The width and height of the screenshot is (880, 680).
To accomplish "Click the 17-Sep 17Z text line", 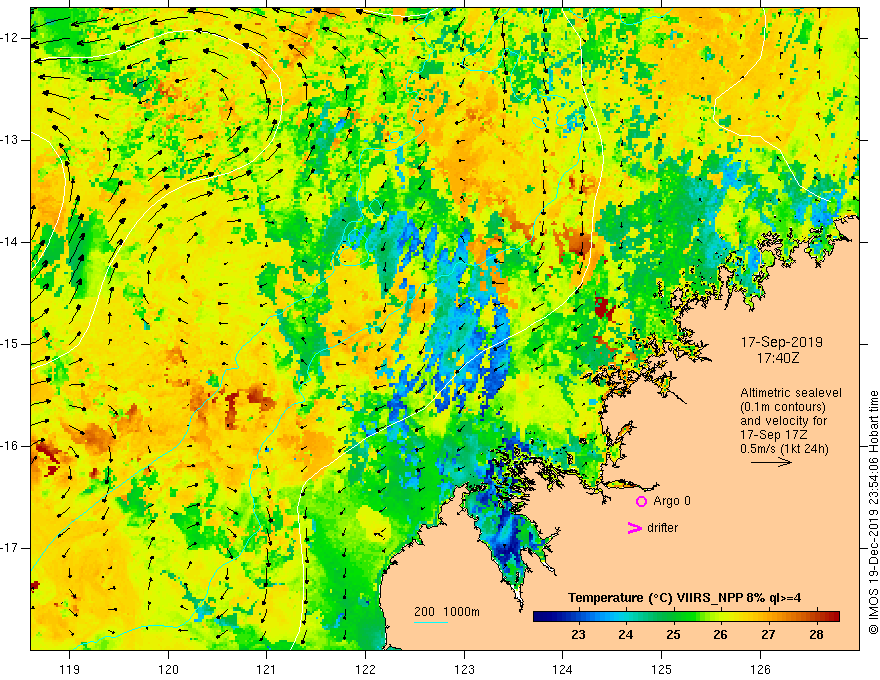I will pos(776,435).
